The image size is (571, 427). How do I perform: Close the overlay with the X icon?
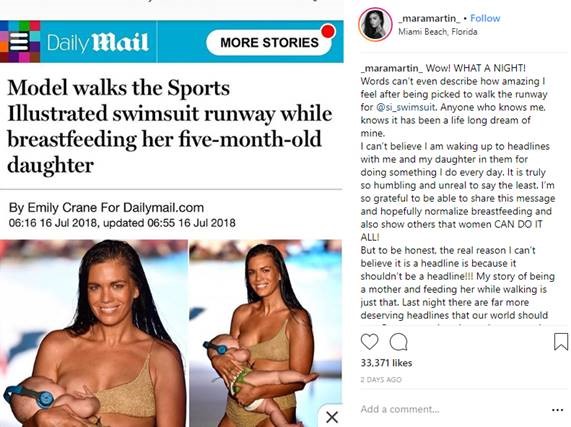tap(332, 417)
